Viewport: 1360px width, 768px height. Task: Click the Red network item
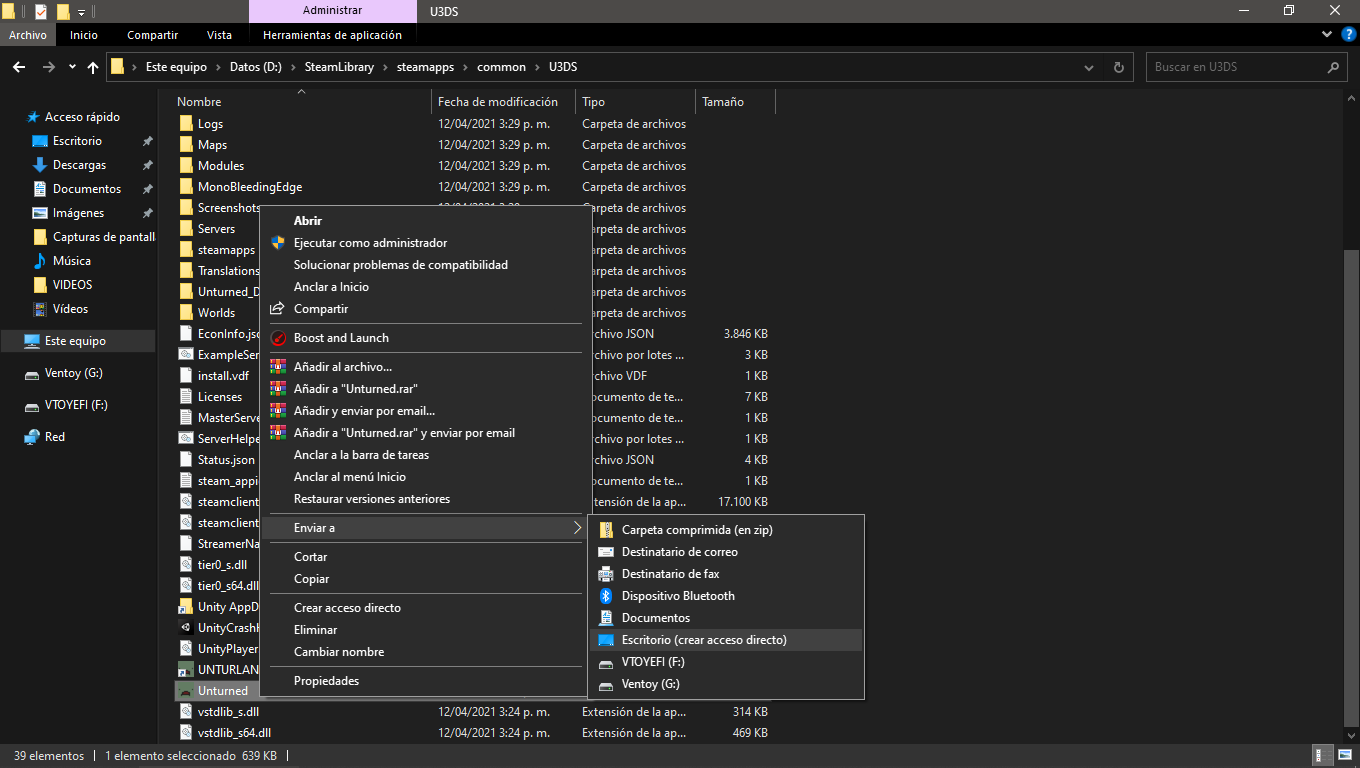[55, 437]
